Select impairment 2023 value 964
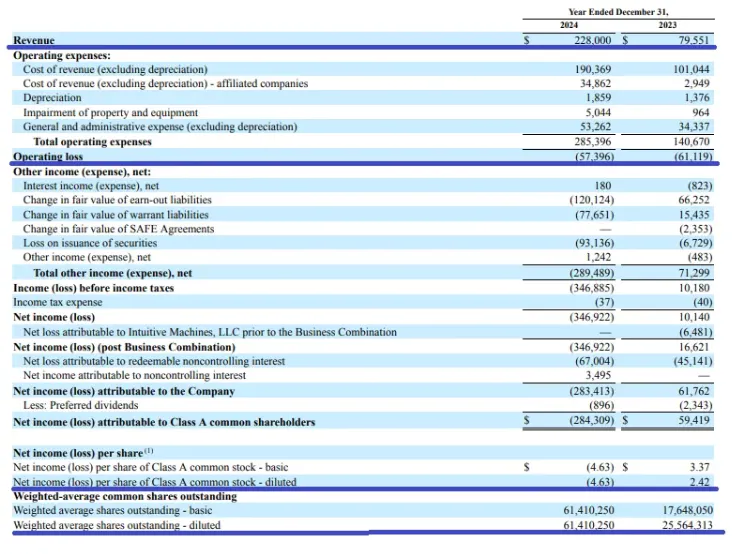This screenshot has height=554, width=733. [x=701, y=112]
